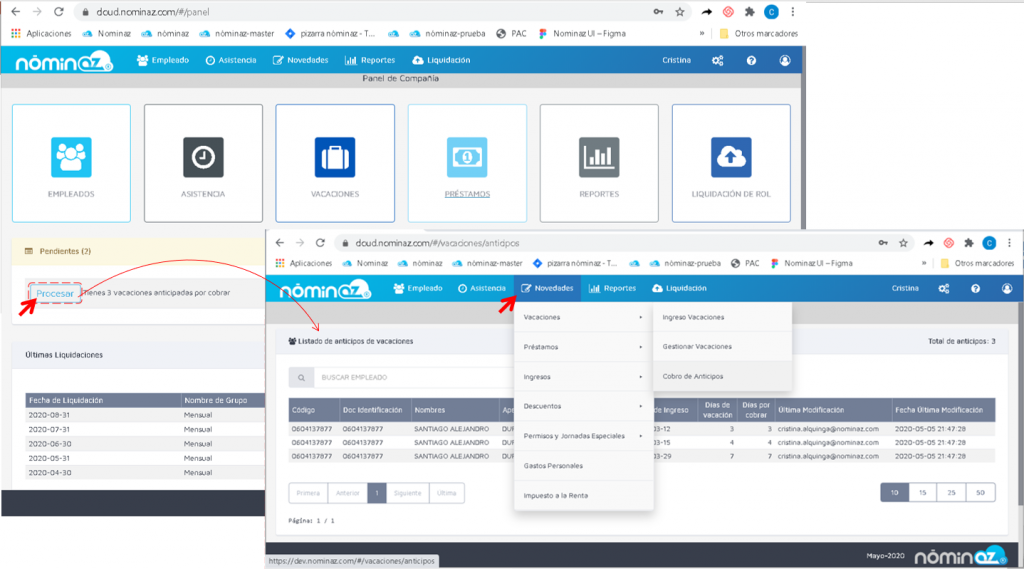Screen dimensions: 1024x569
Task: Go to Siguiente page button
Action: pyautogui.click(x=408, y=493)
